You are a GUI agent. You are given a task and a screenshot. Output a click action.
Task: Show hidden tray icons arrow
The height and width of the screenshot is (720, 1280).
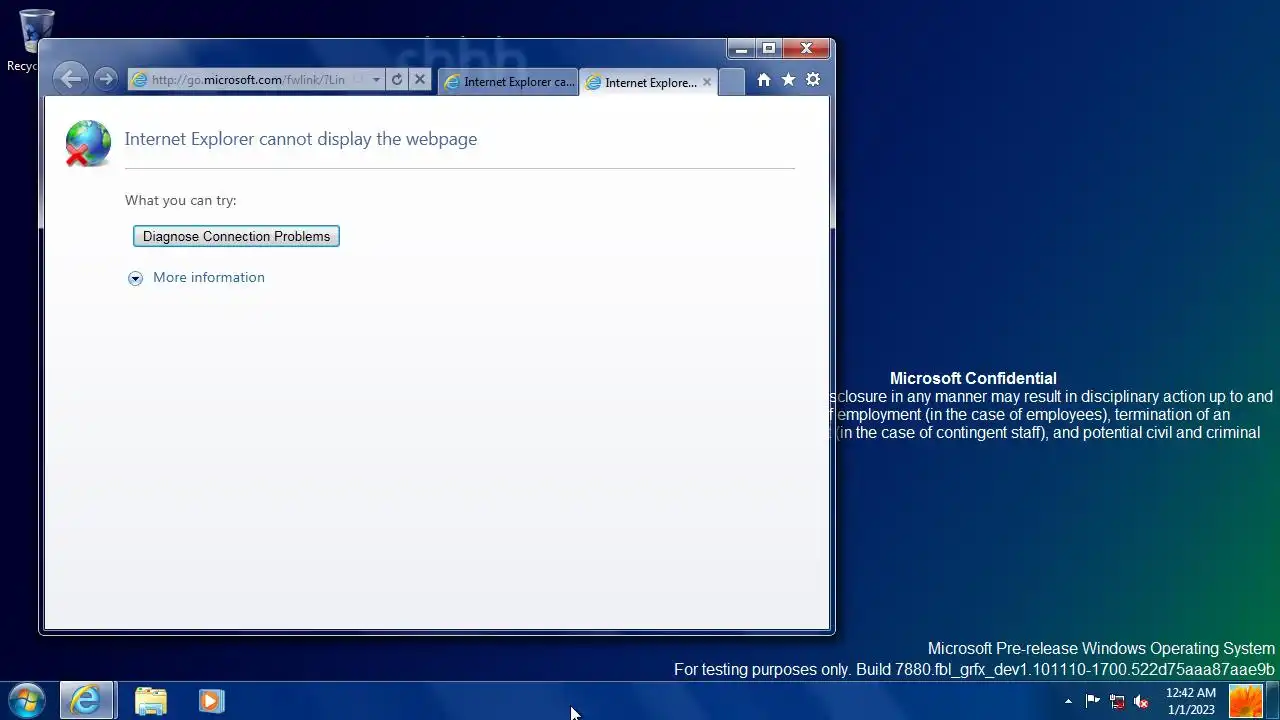[x=1068, y=701]
